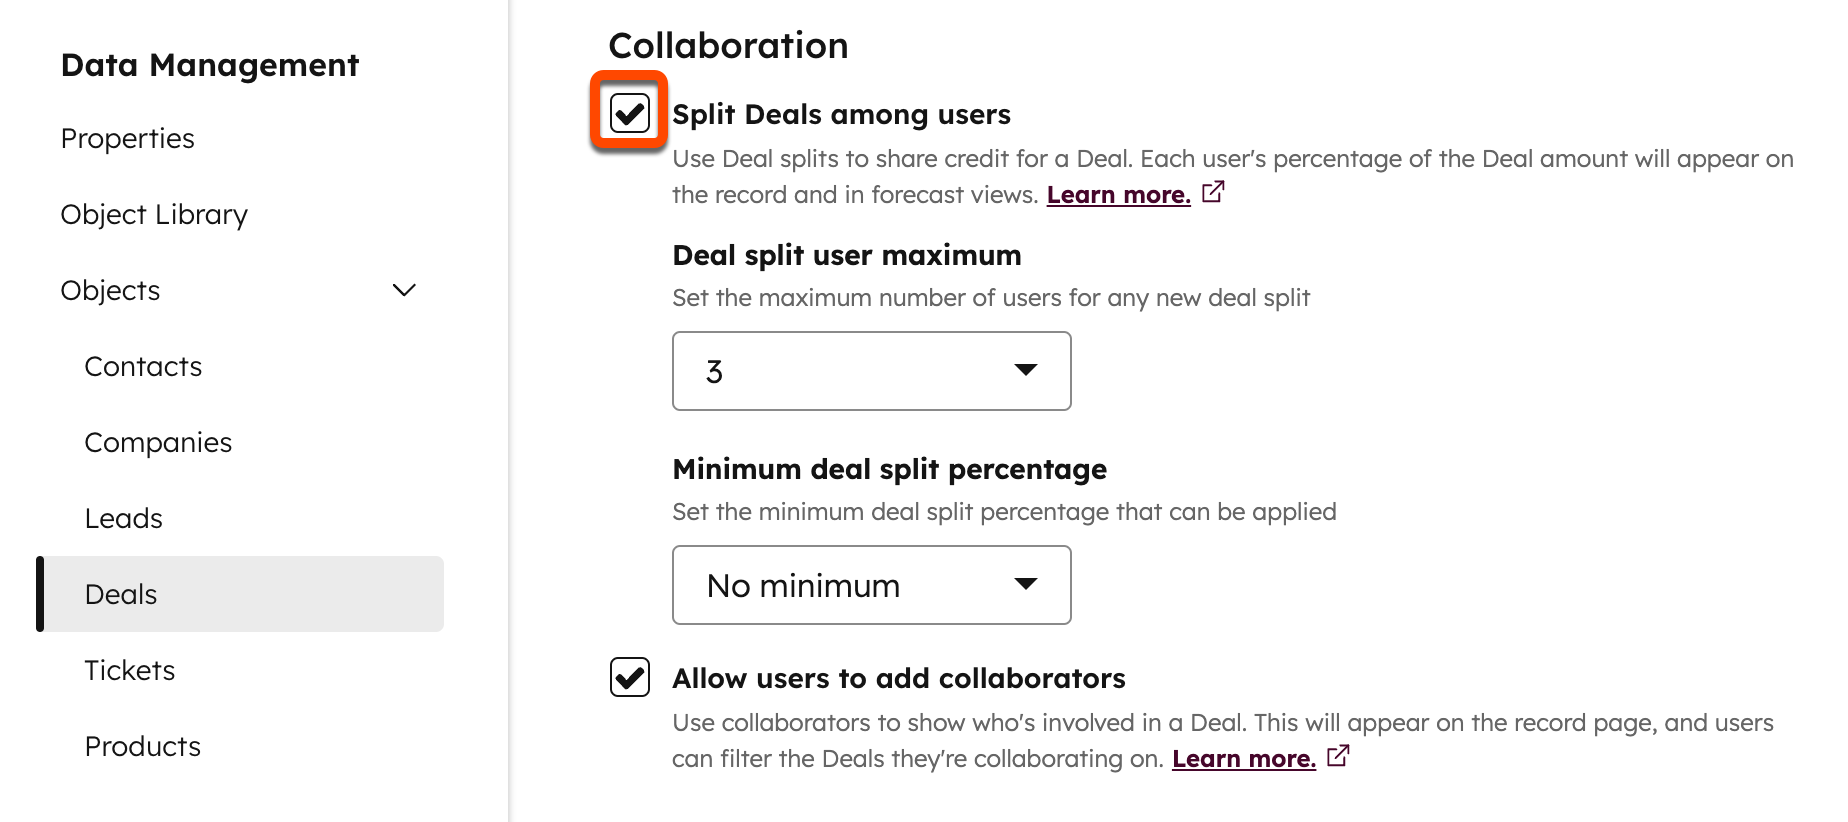Open the Minimum deal split percentage dropdown
The image size is (1848, 822).
coord(871,585)
